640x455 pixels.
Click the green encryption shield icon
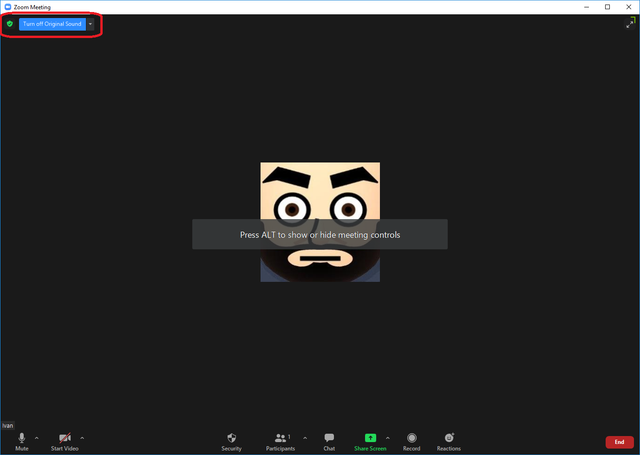click(10, 23)
